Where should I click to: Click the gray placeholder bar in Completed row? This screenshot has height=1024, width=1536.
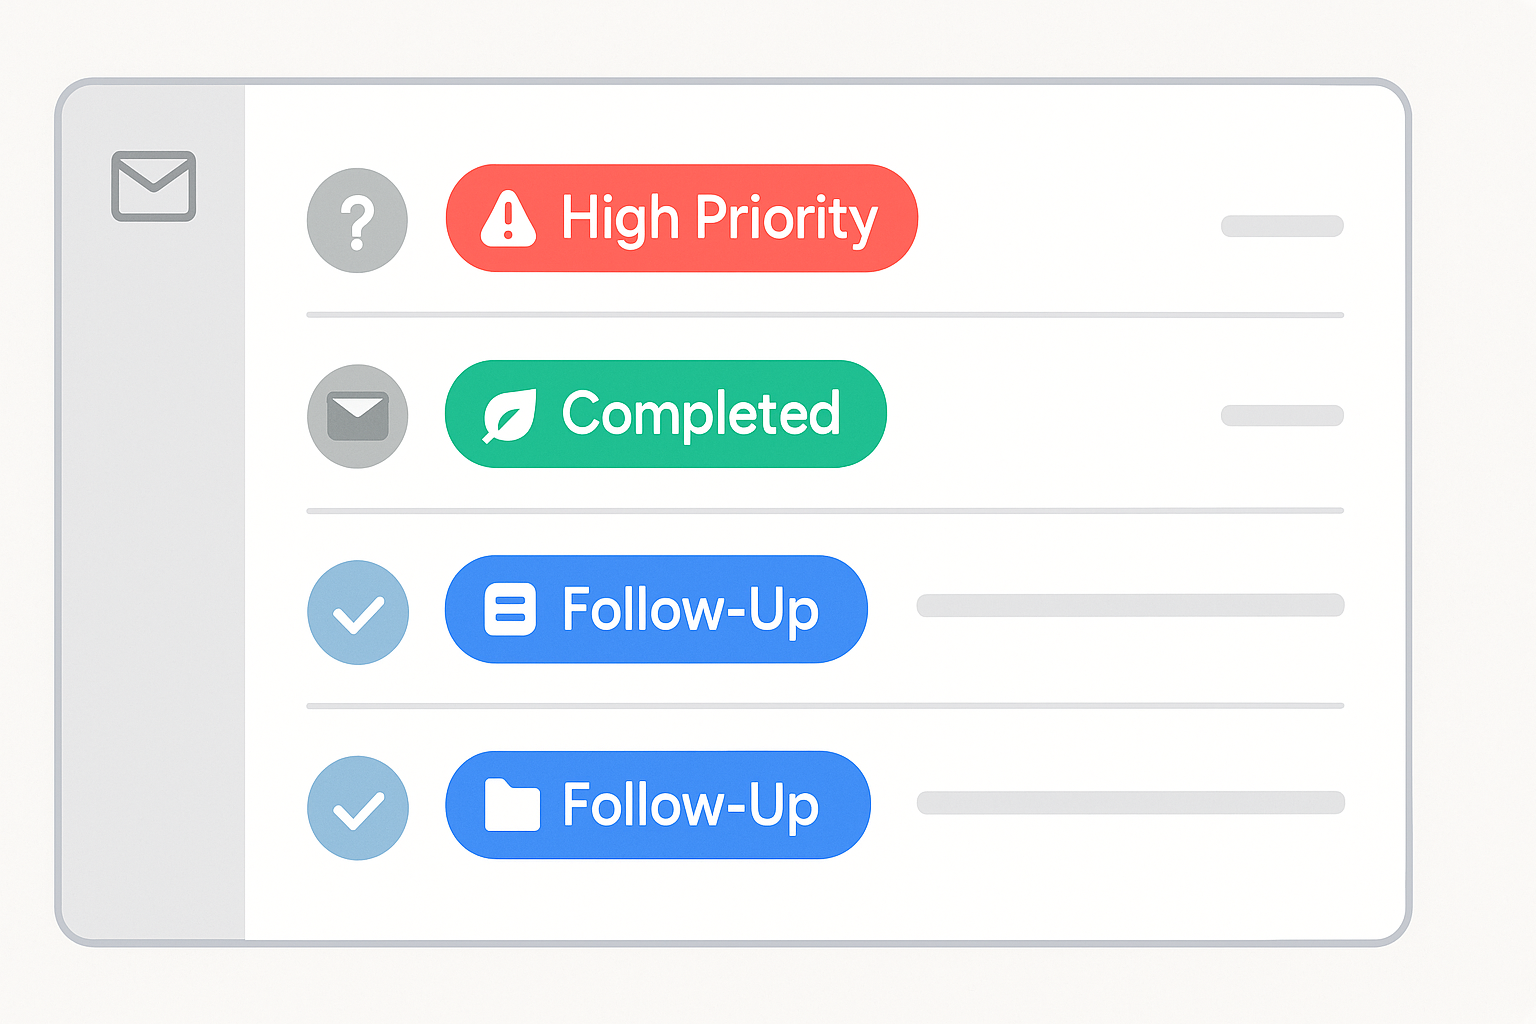[x=1282, y=415]
